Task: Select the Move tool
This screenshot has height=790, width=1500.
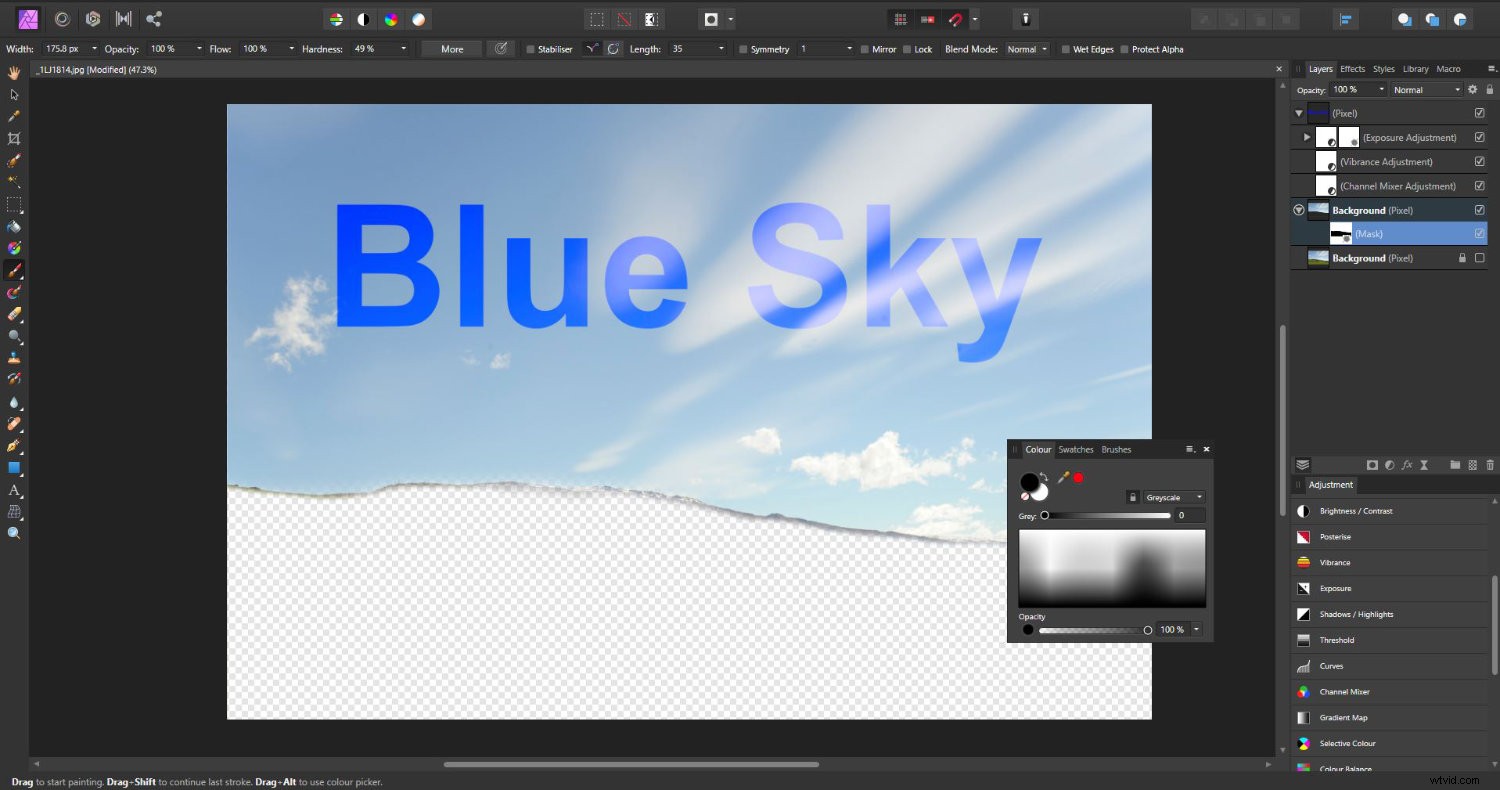Action: point(13,94)
